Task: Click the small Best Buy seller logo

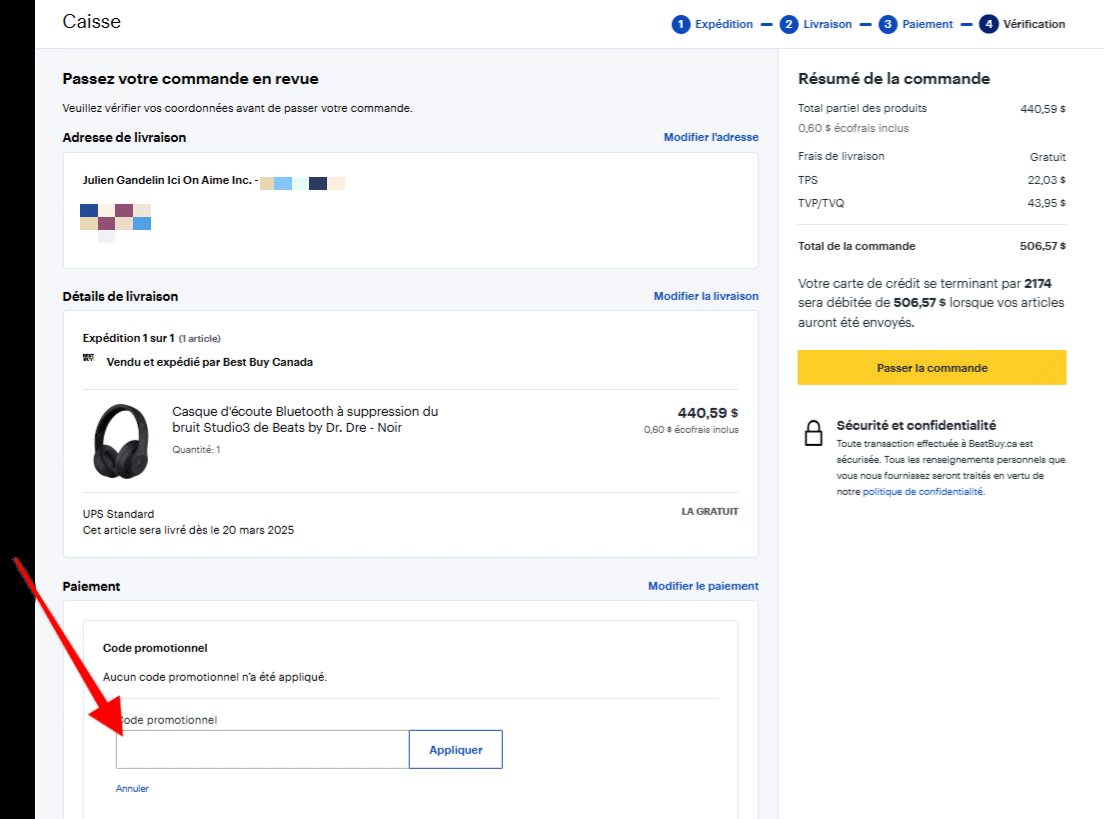Action: 89,358
